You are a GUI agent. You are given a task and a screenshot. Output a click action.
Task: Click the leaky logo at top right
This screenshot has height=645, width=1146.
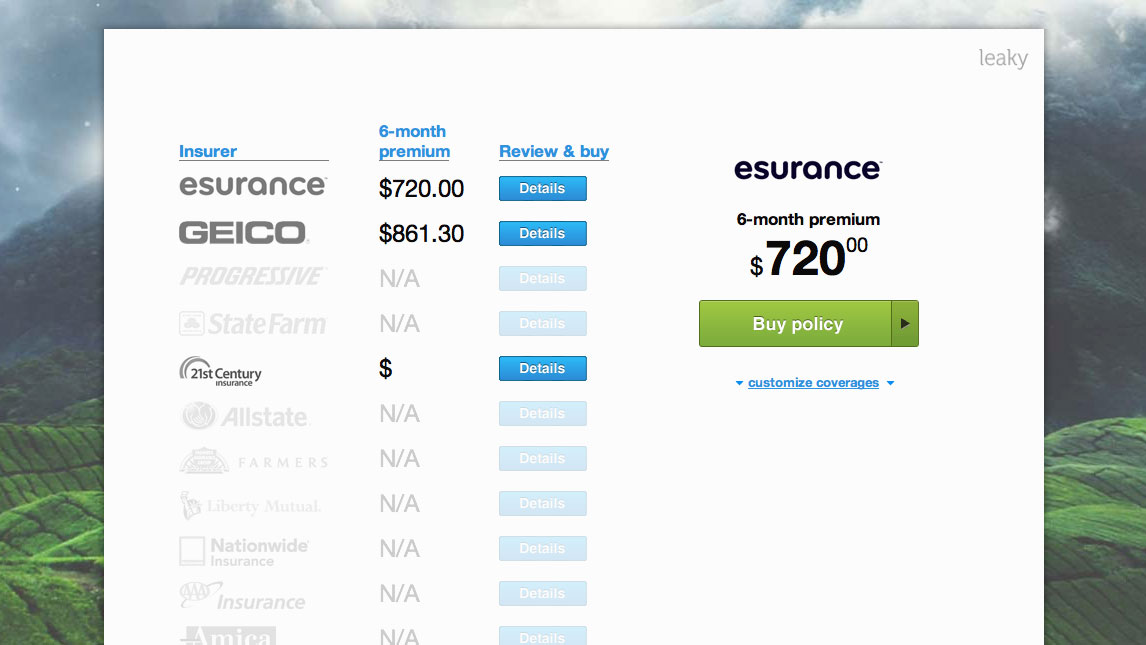click(x=1003, y=58)
